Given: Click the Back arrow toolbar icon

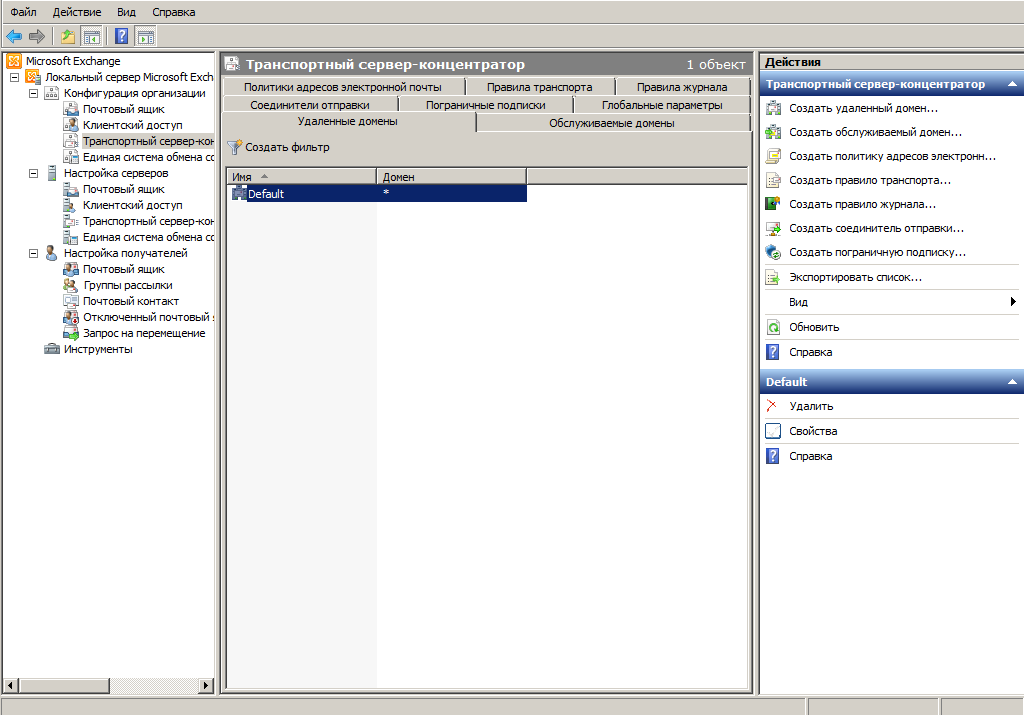Looking at the screenshot, I should pyautogui.click(x=14, y=37).
